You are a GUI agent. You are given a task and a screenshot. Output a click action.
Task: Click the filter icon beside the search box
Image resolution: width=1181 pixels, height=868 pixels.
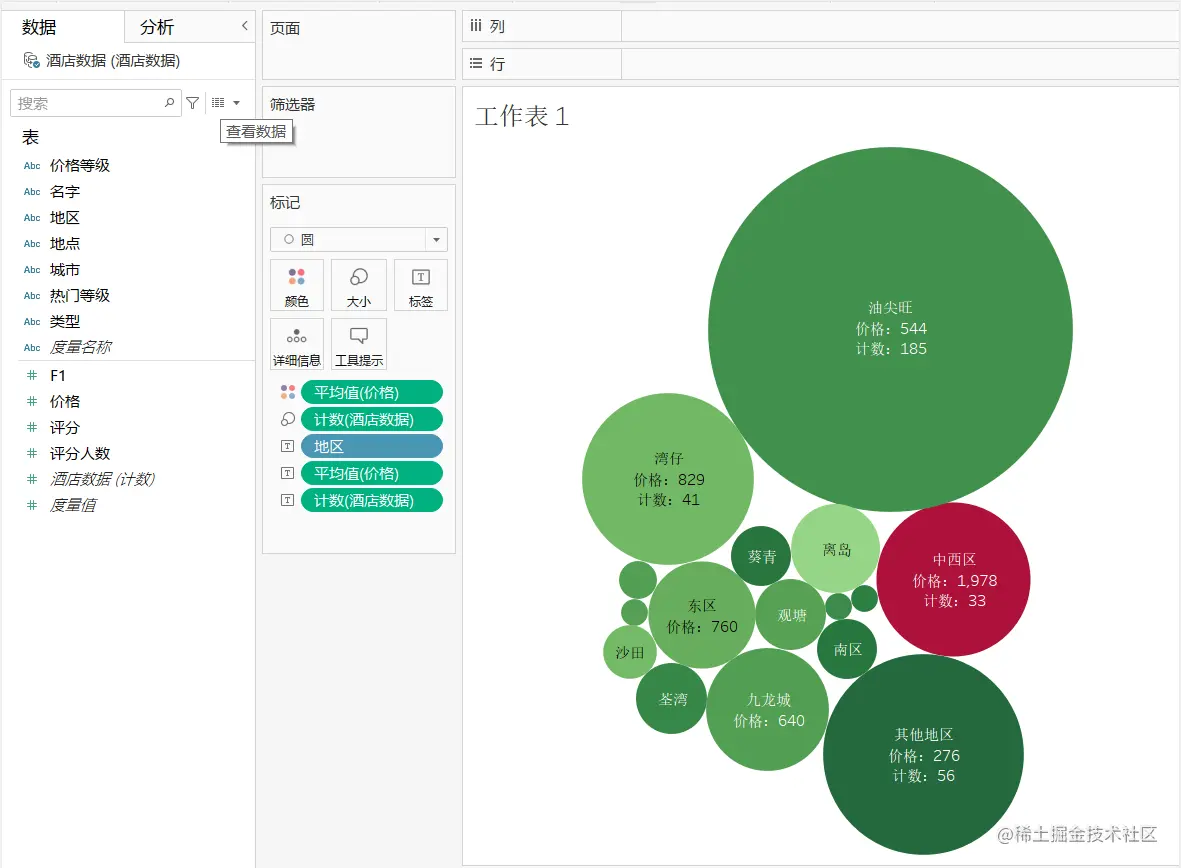tap(193, 102)
